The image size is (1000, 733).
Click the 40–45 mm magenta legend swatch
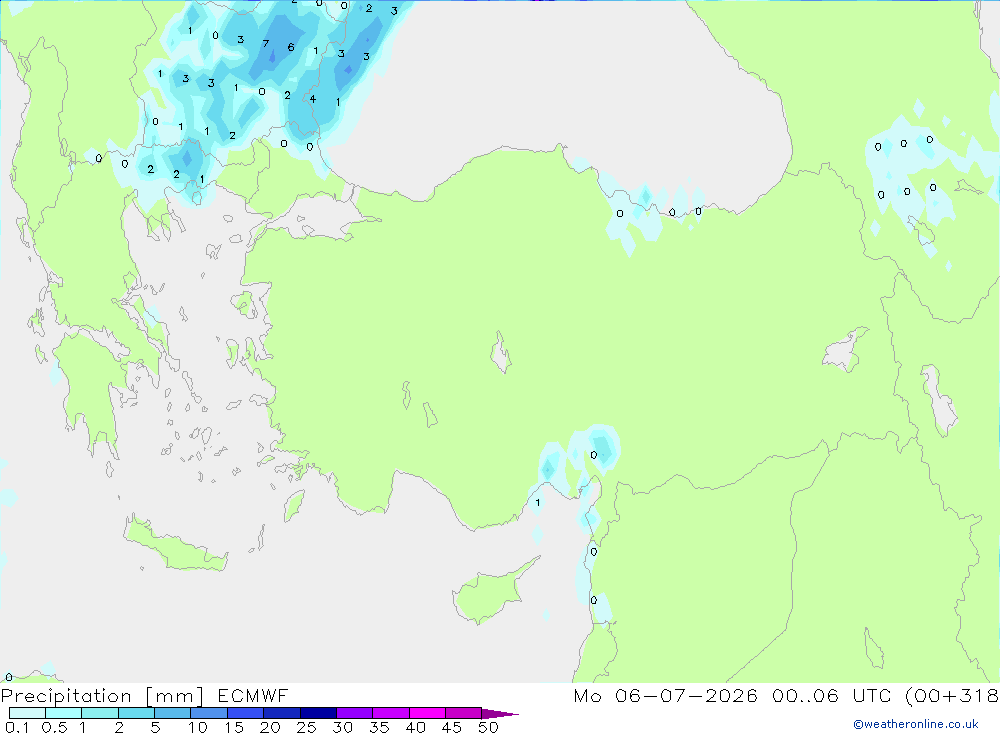click(427, 713)
